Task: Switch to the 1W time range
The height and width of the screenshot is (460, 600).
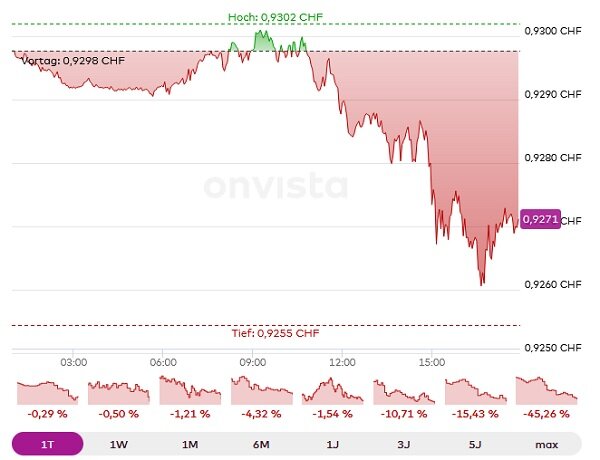Action: pos(119,443)
